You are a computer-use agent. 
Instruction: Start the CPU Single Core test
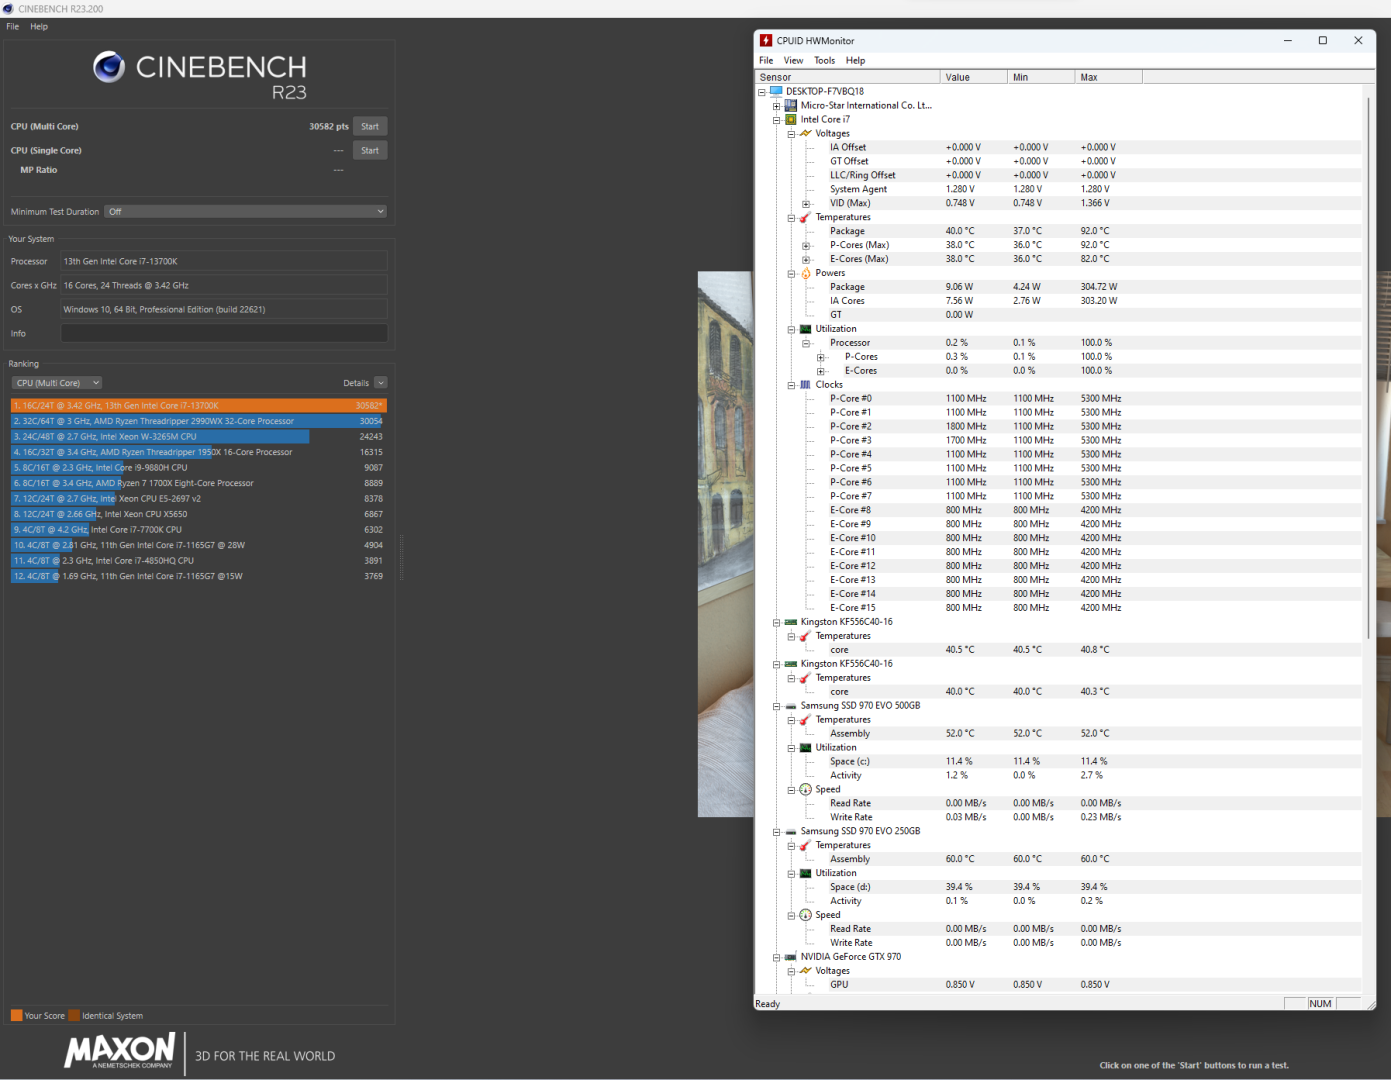370,150
